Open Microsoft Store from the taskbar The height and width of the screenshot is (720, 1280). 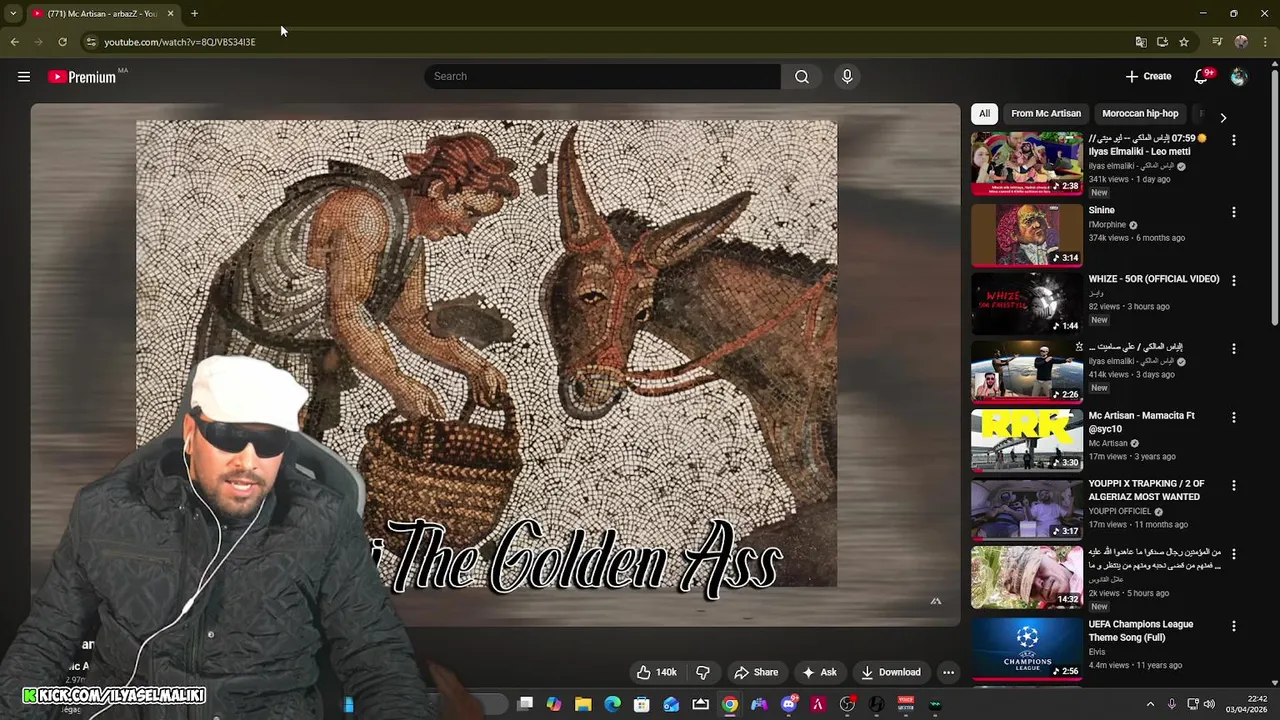tap(642, 704)
